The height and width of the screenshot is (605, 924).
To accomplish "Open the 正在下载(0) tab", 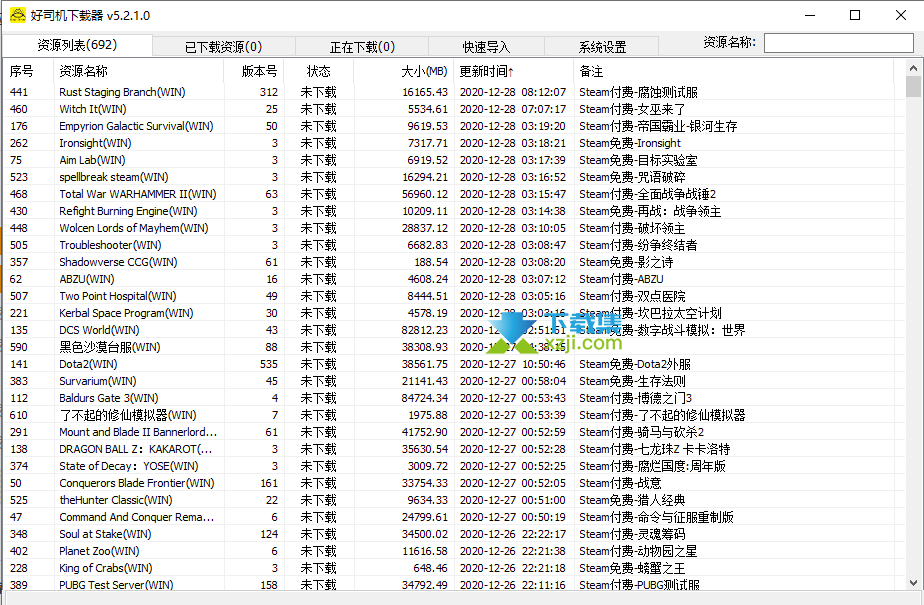I will [x=362, y=47].
